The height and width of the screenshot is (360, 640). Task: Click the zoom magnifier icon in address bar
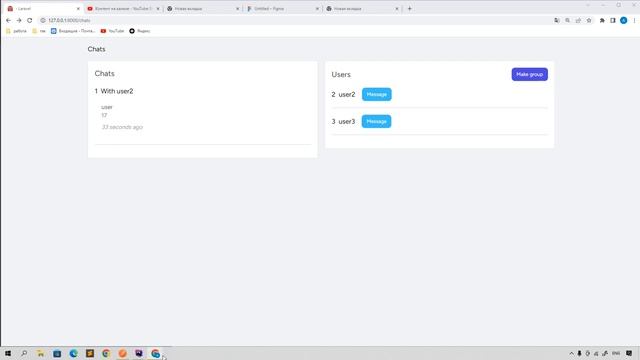point(567,20)
